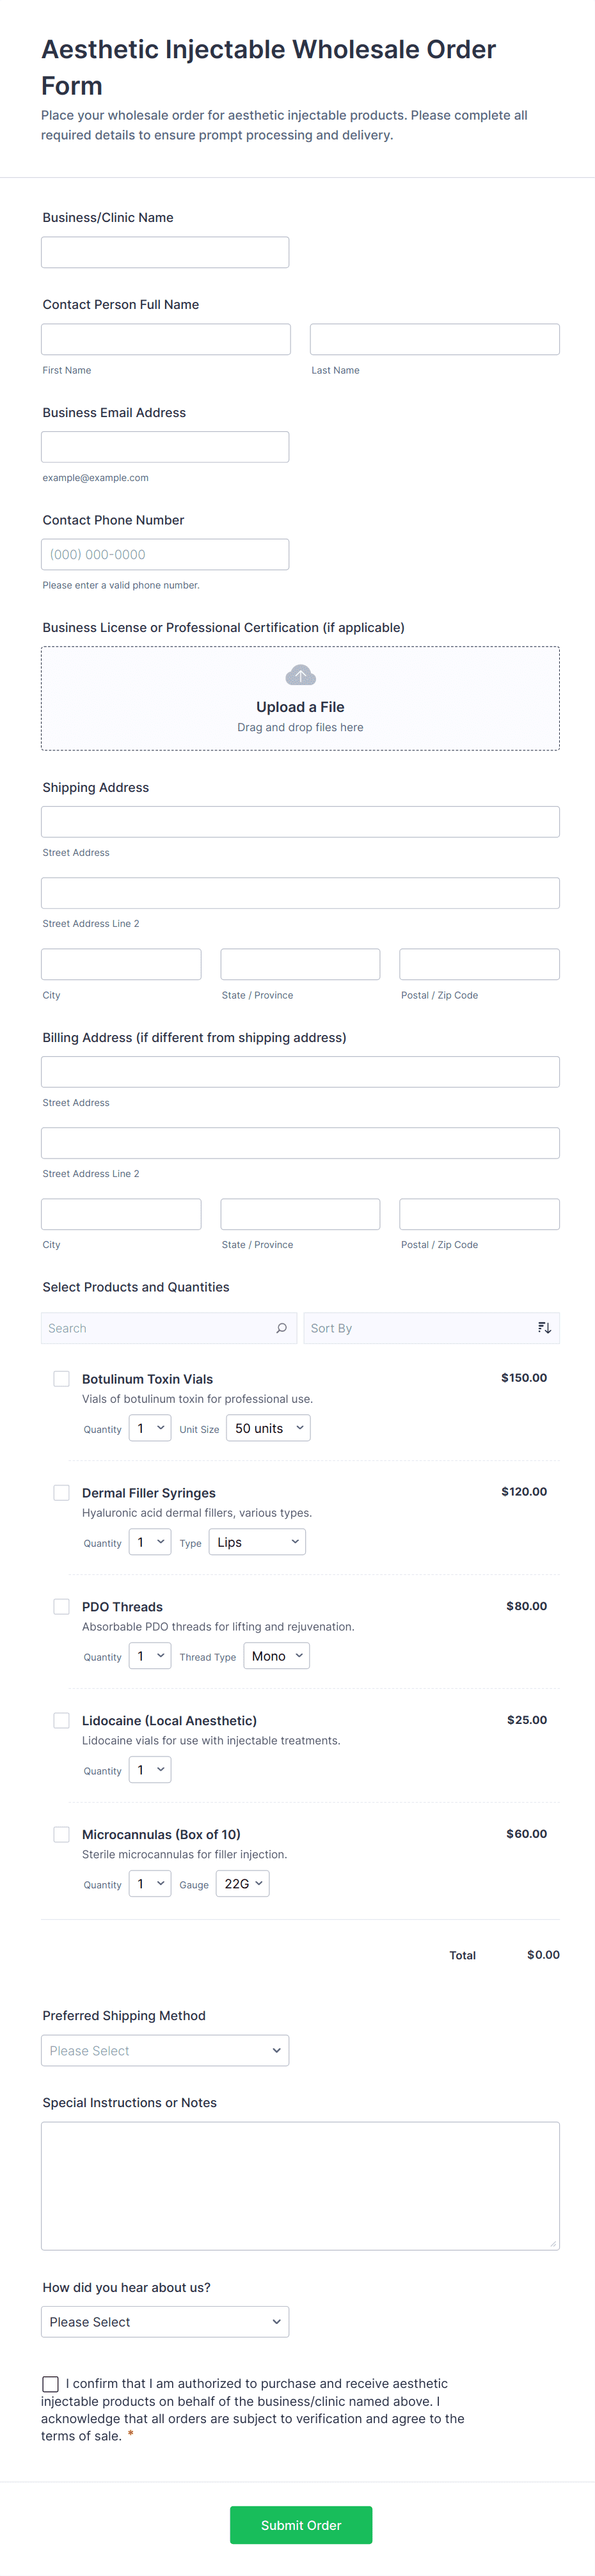This screenshot has width=595, height=2576.
Task: Click the product search magnifier icon
Action: point(281,1328)
